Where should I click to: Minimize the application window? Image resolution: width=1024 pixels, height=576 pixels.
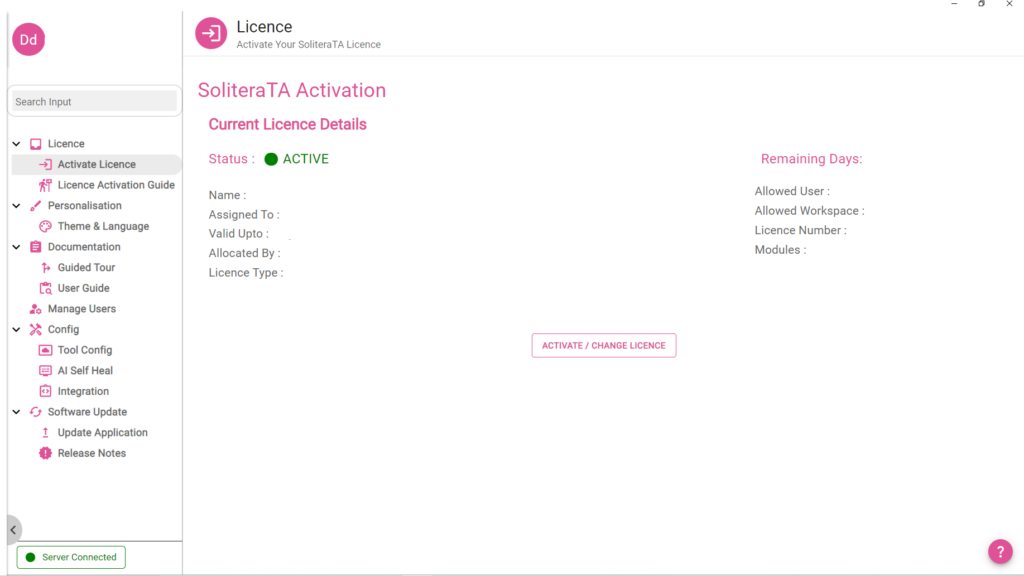pos(954,4)
